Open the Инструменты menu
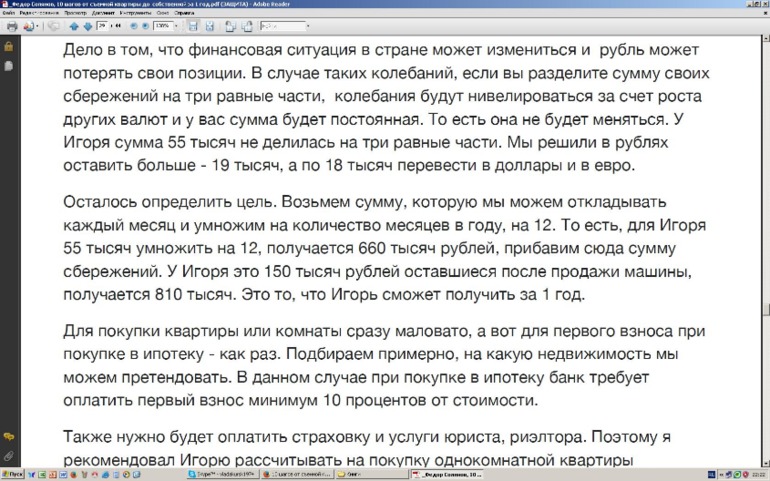Image resolution: width=770 pixels, height=481 pixels. click(x=137, y=13)
